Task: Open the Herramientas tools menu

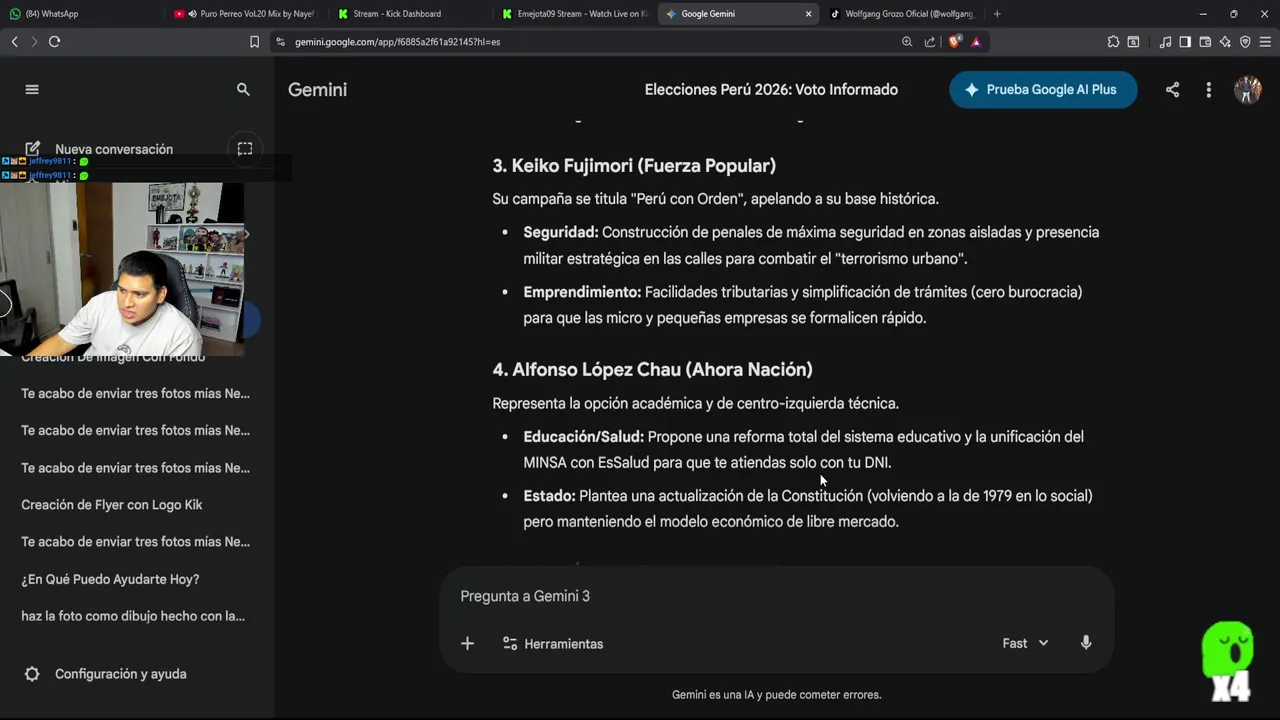Action: pos(553,643)
